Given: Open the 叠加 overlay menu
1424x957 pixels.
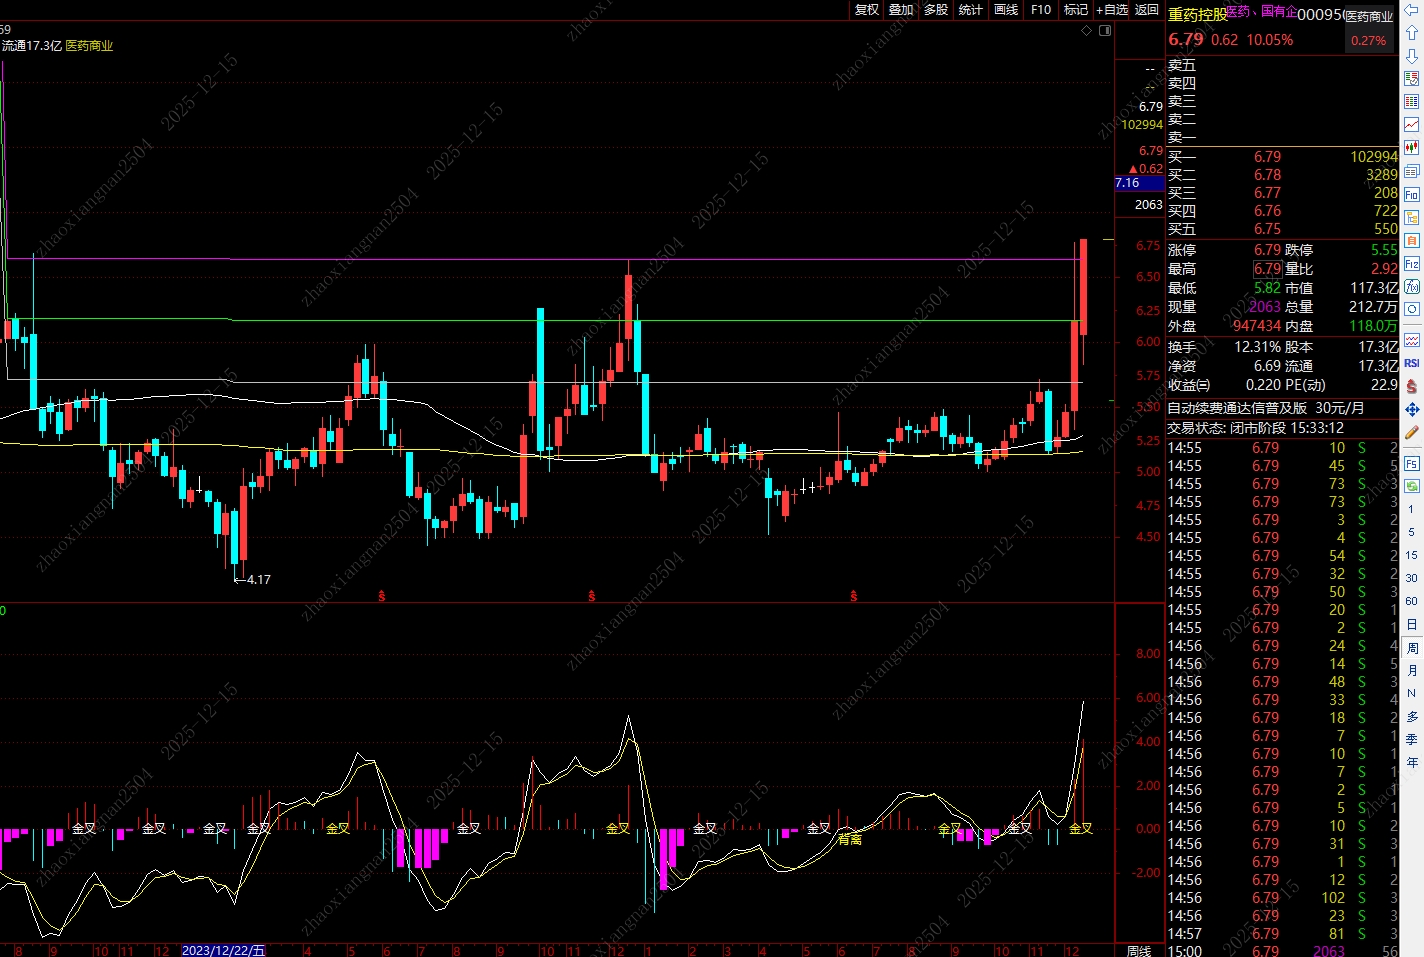Looking at the screenshot, I should (x=901, y=9).
